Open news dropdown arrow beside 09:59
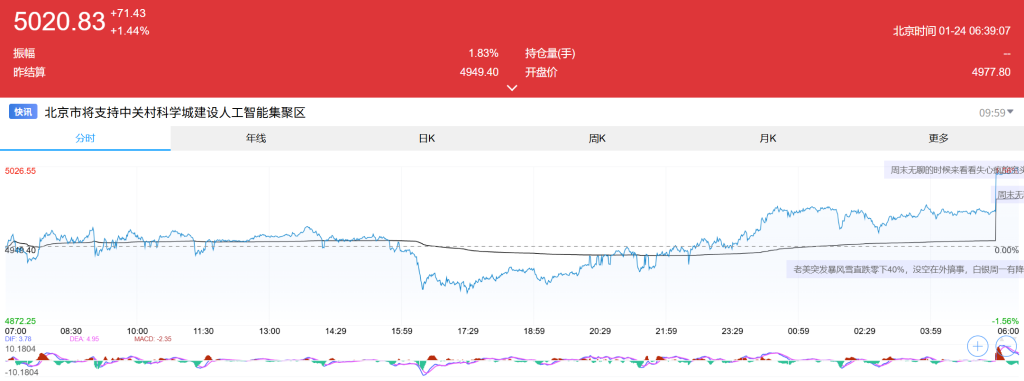This screenshot has width=1024, height=381. tap(1011, 112)
